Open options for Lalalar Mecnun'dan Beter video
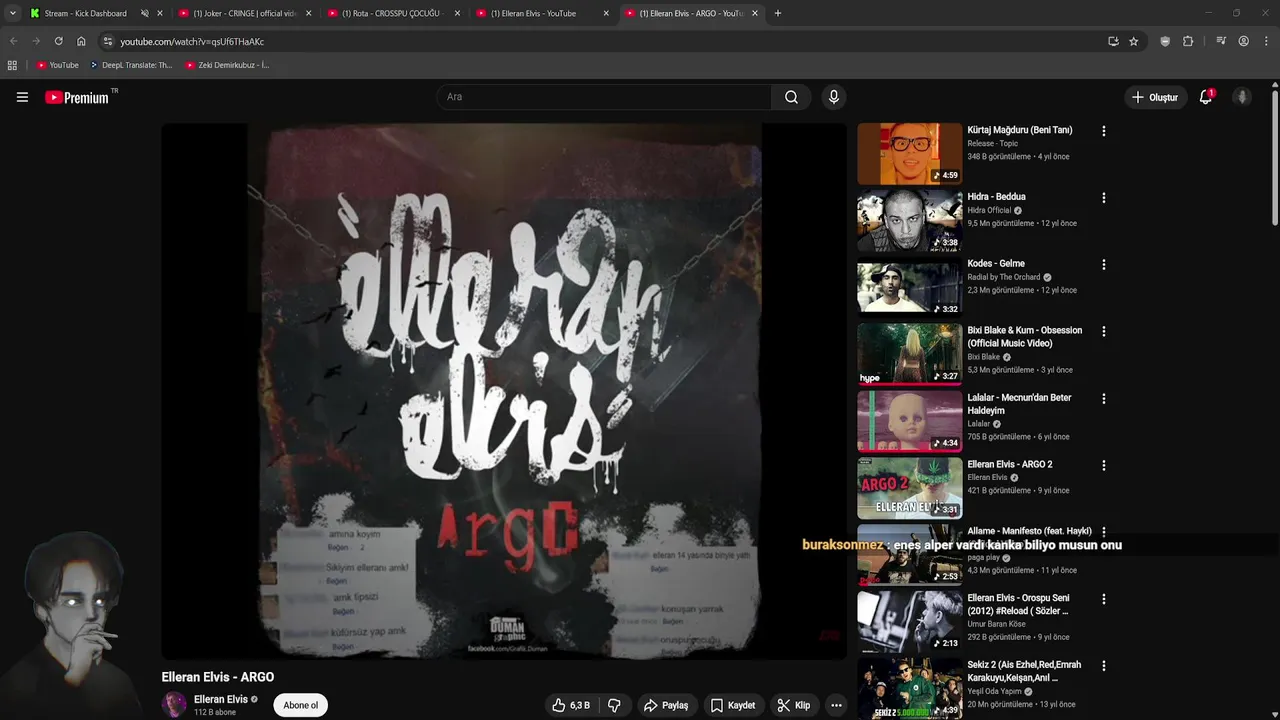This screenshot has width=1280, height=720. [1103, 398]
